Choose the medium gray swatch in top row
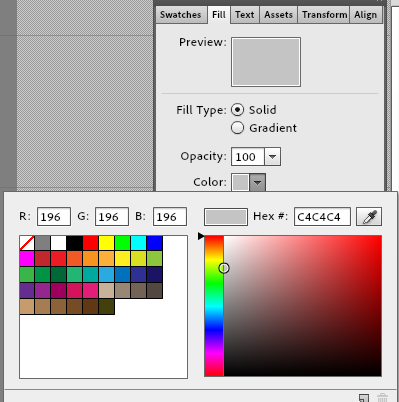Viewport: 399px width, 402px height. 43,243
